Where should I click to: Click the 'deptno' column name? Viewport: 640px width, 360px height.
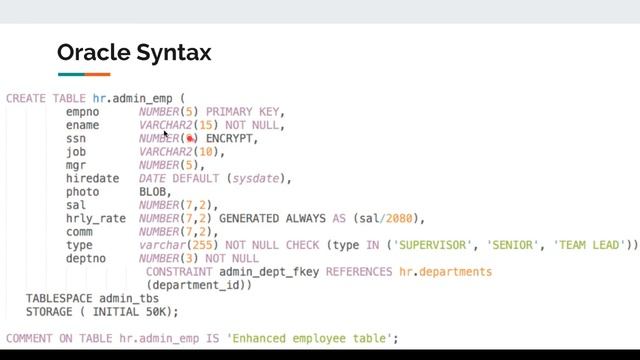[86, 259]
